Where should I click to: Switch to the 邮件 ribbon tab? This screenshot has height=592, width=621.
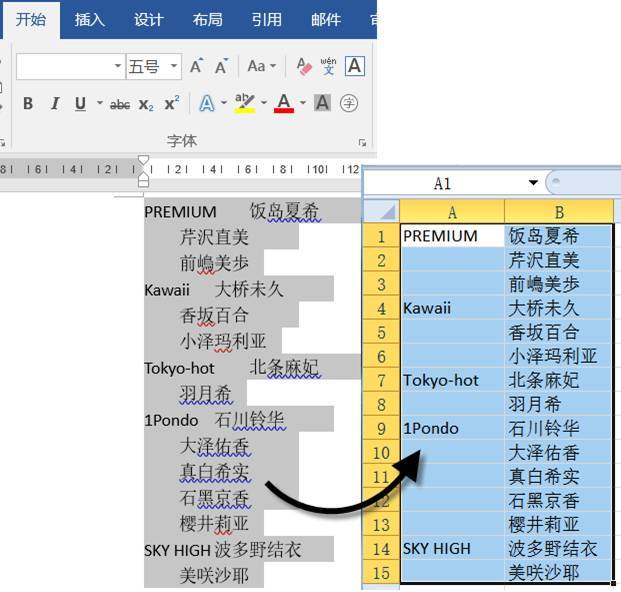(326, 20)
